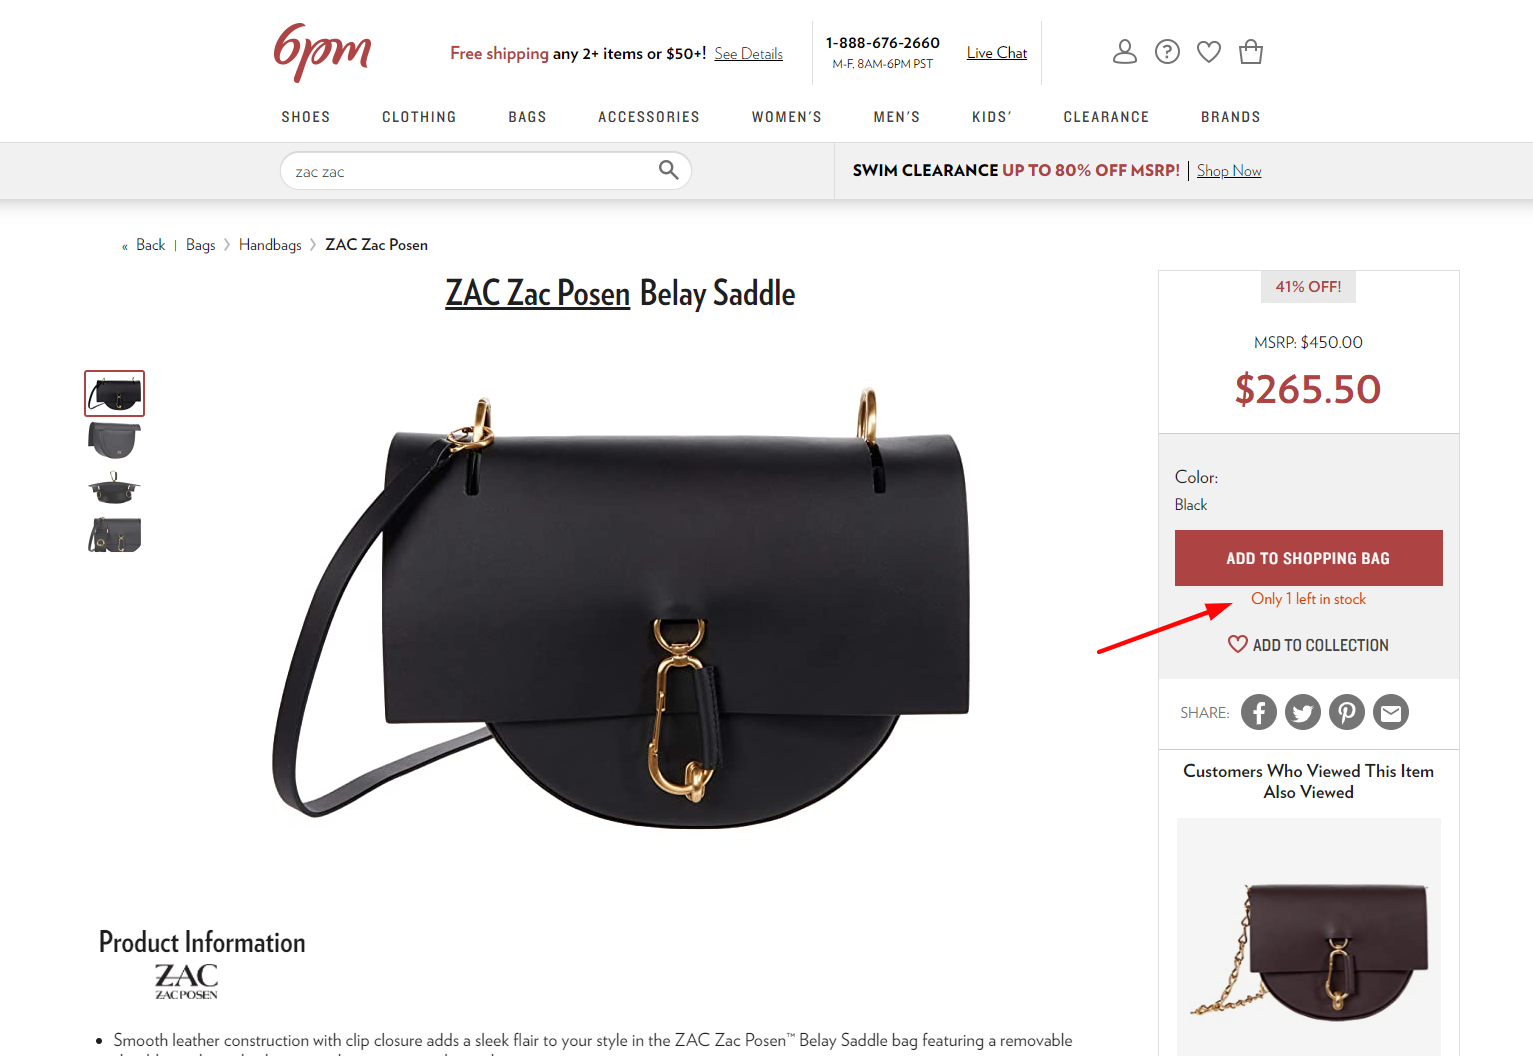Click the search magnifier icon
1533x1056 pixels.
[x=668, y=170]
